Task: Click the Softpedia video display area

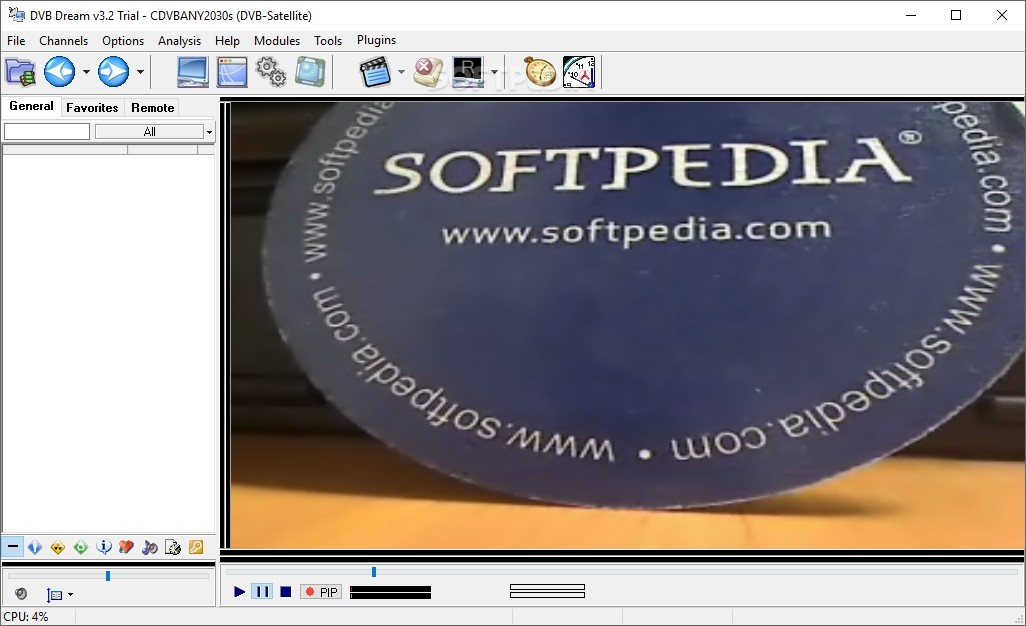Action: 627,325
